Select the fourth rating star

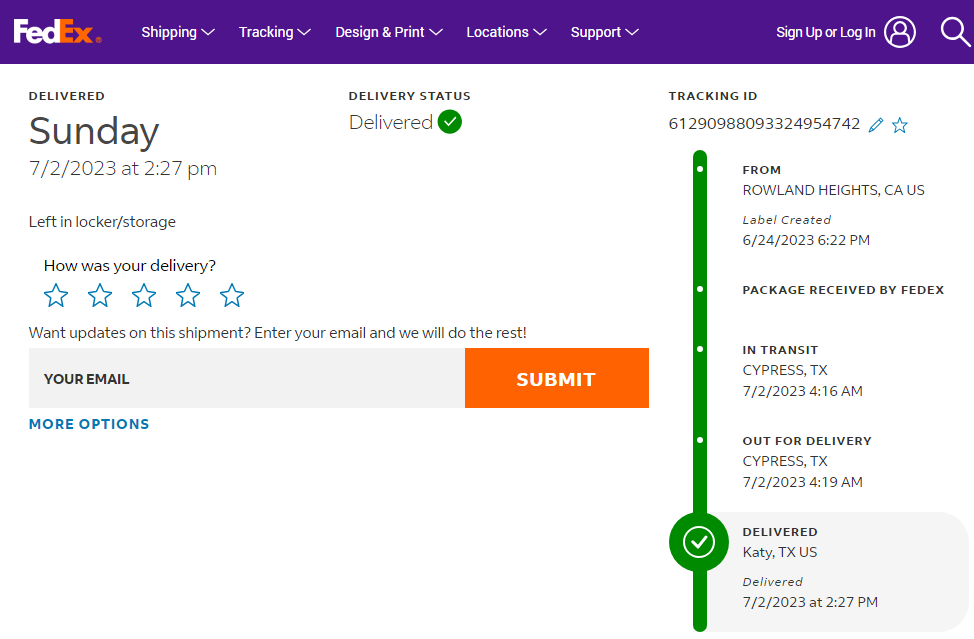[188, 295]
